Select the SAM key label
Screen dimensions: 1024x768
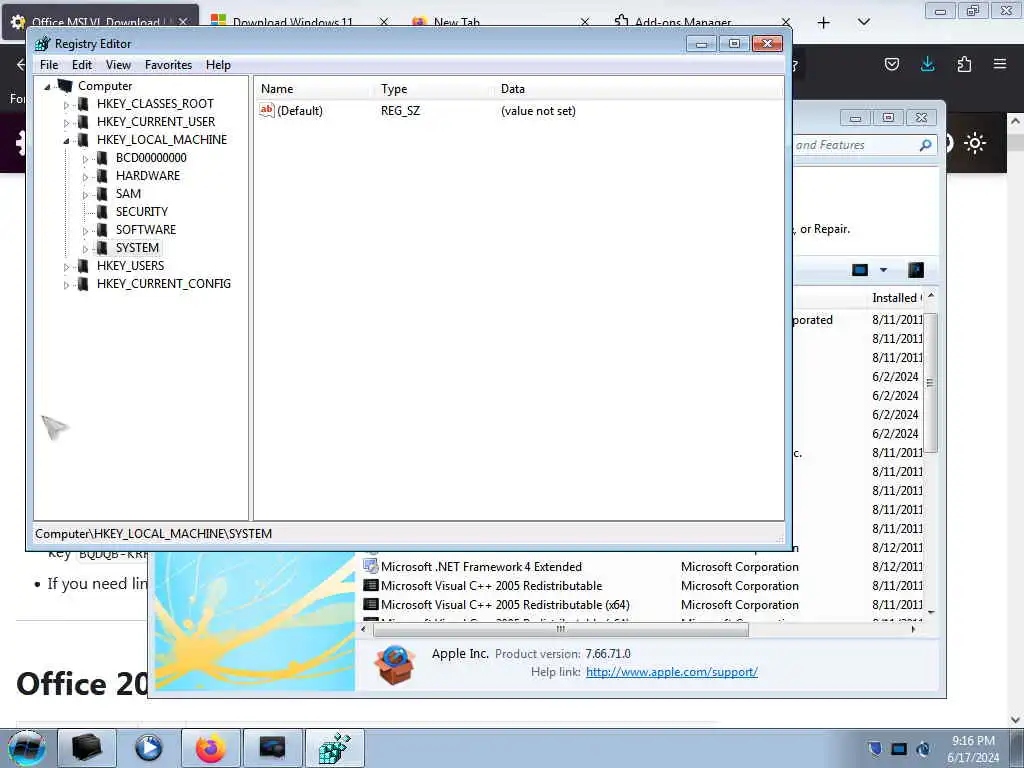[x=128, y=194]
